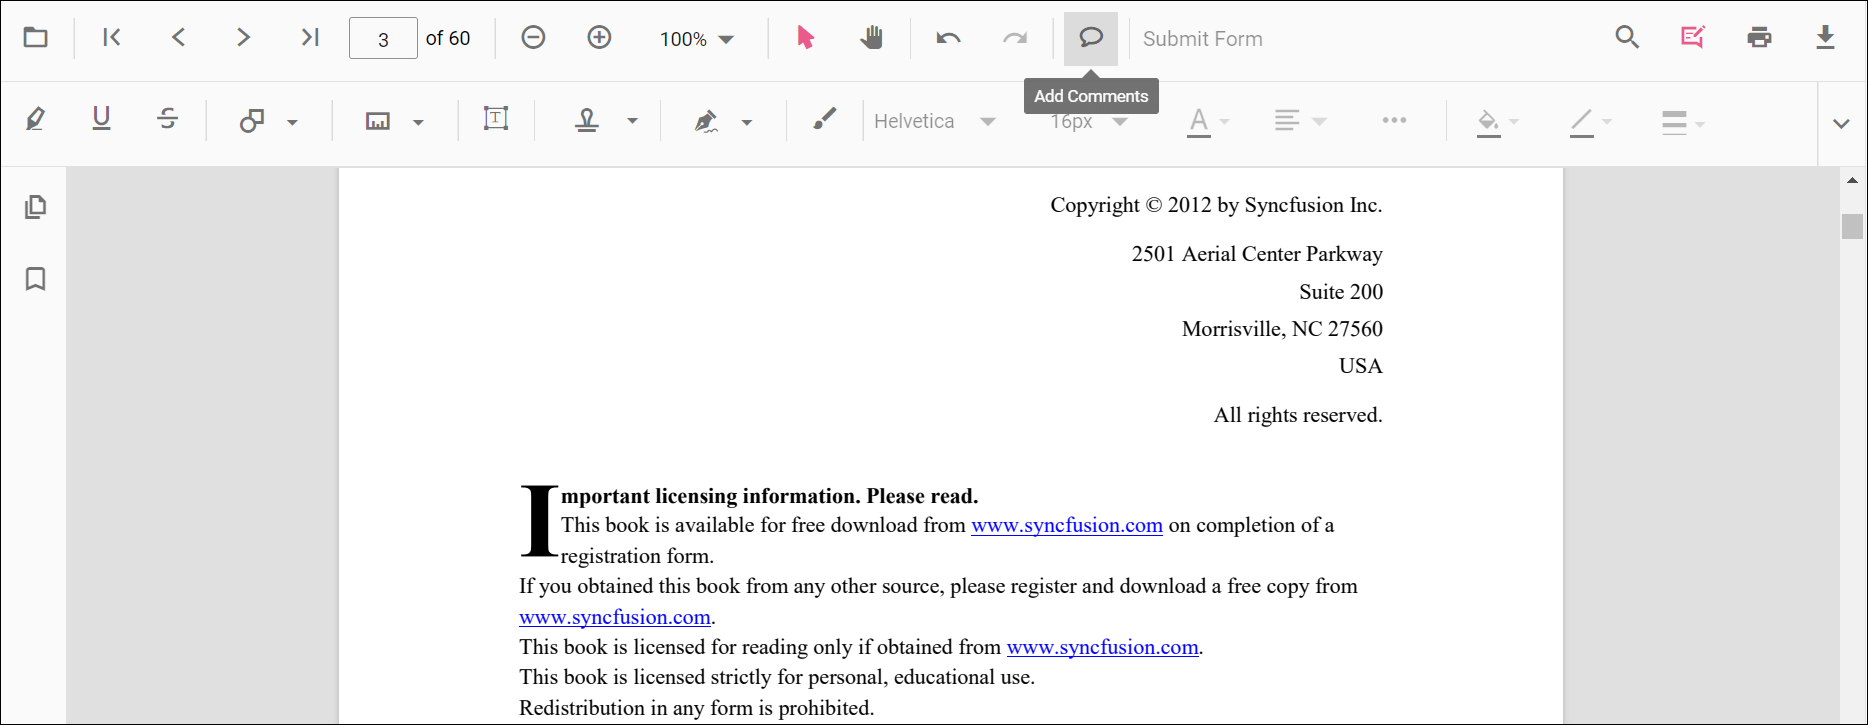
Task: Open the ink drawing tool
Action: [x=824, y=120]
